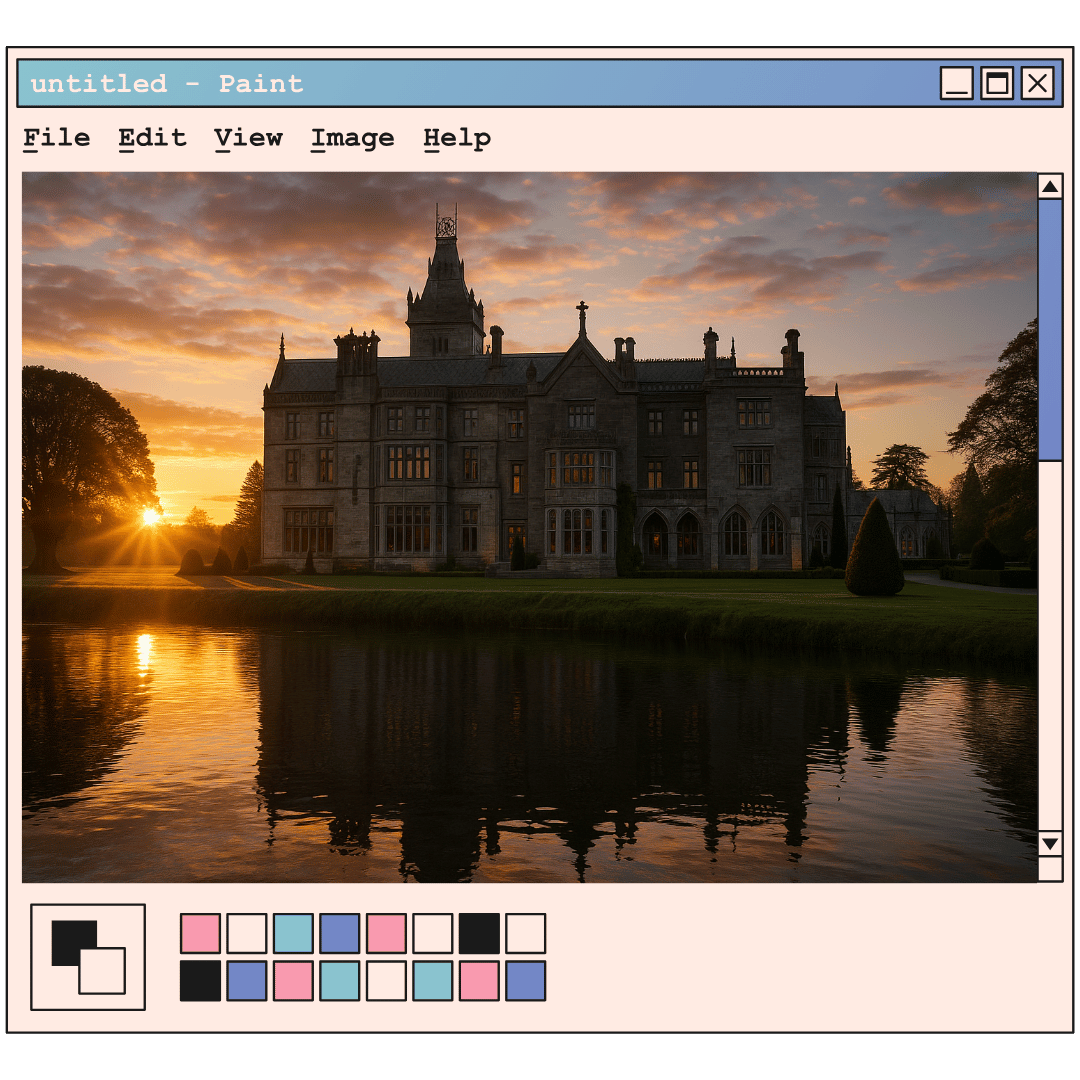
Task: Pick the black swatch in bottom palette row
Action: (200, 981)
